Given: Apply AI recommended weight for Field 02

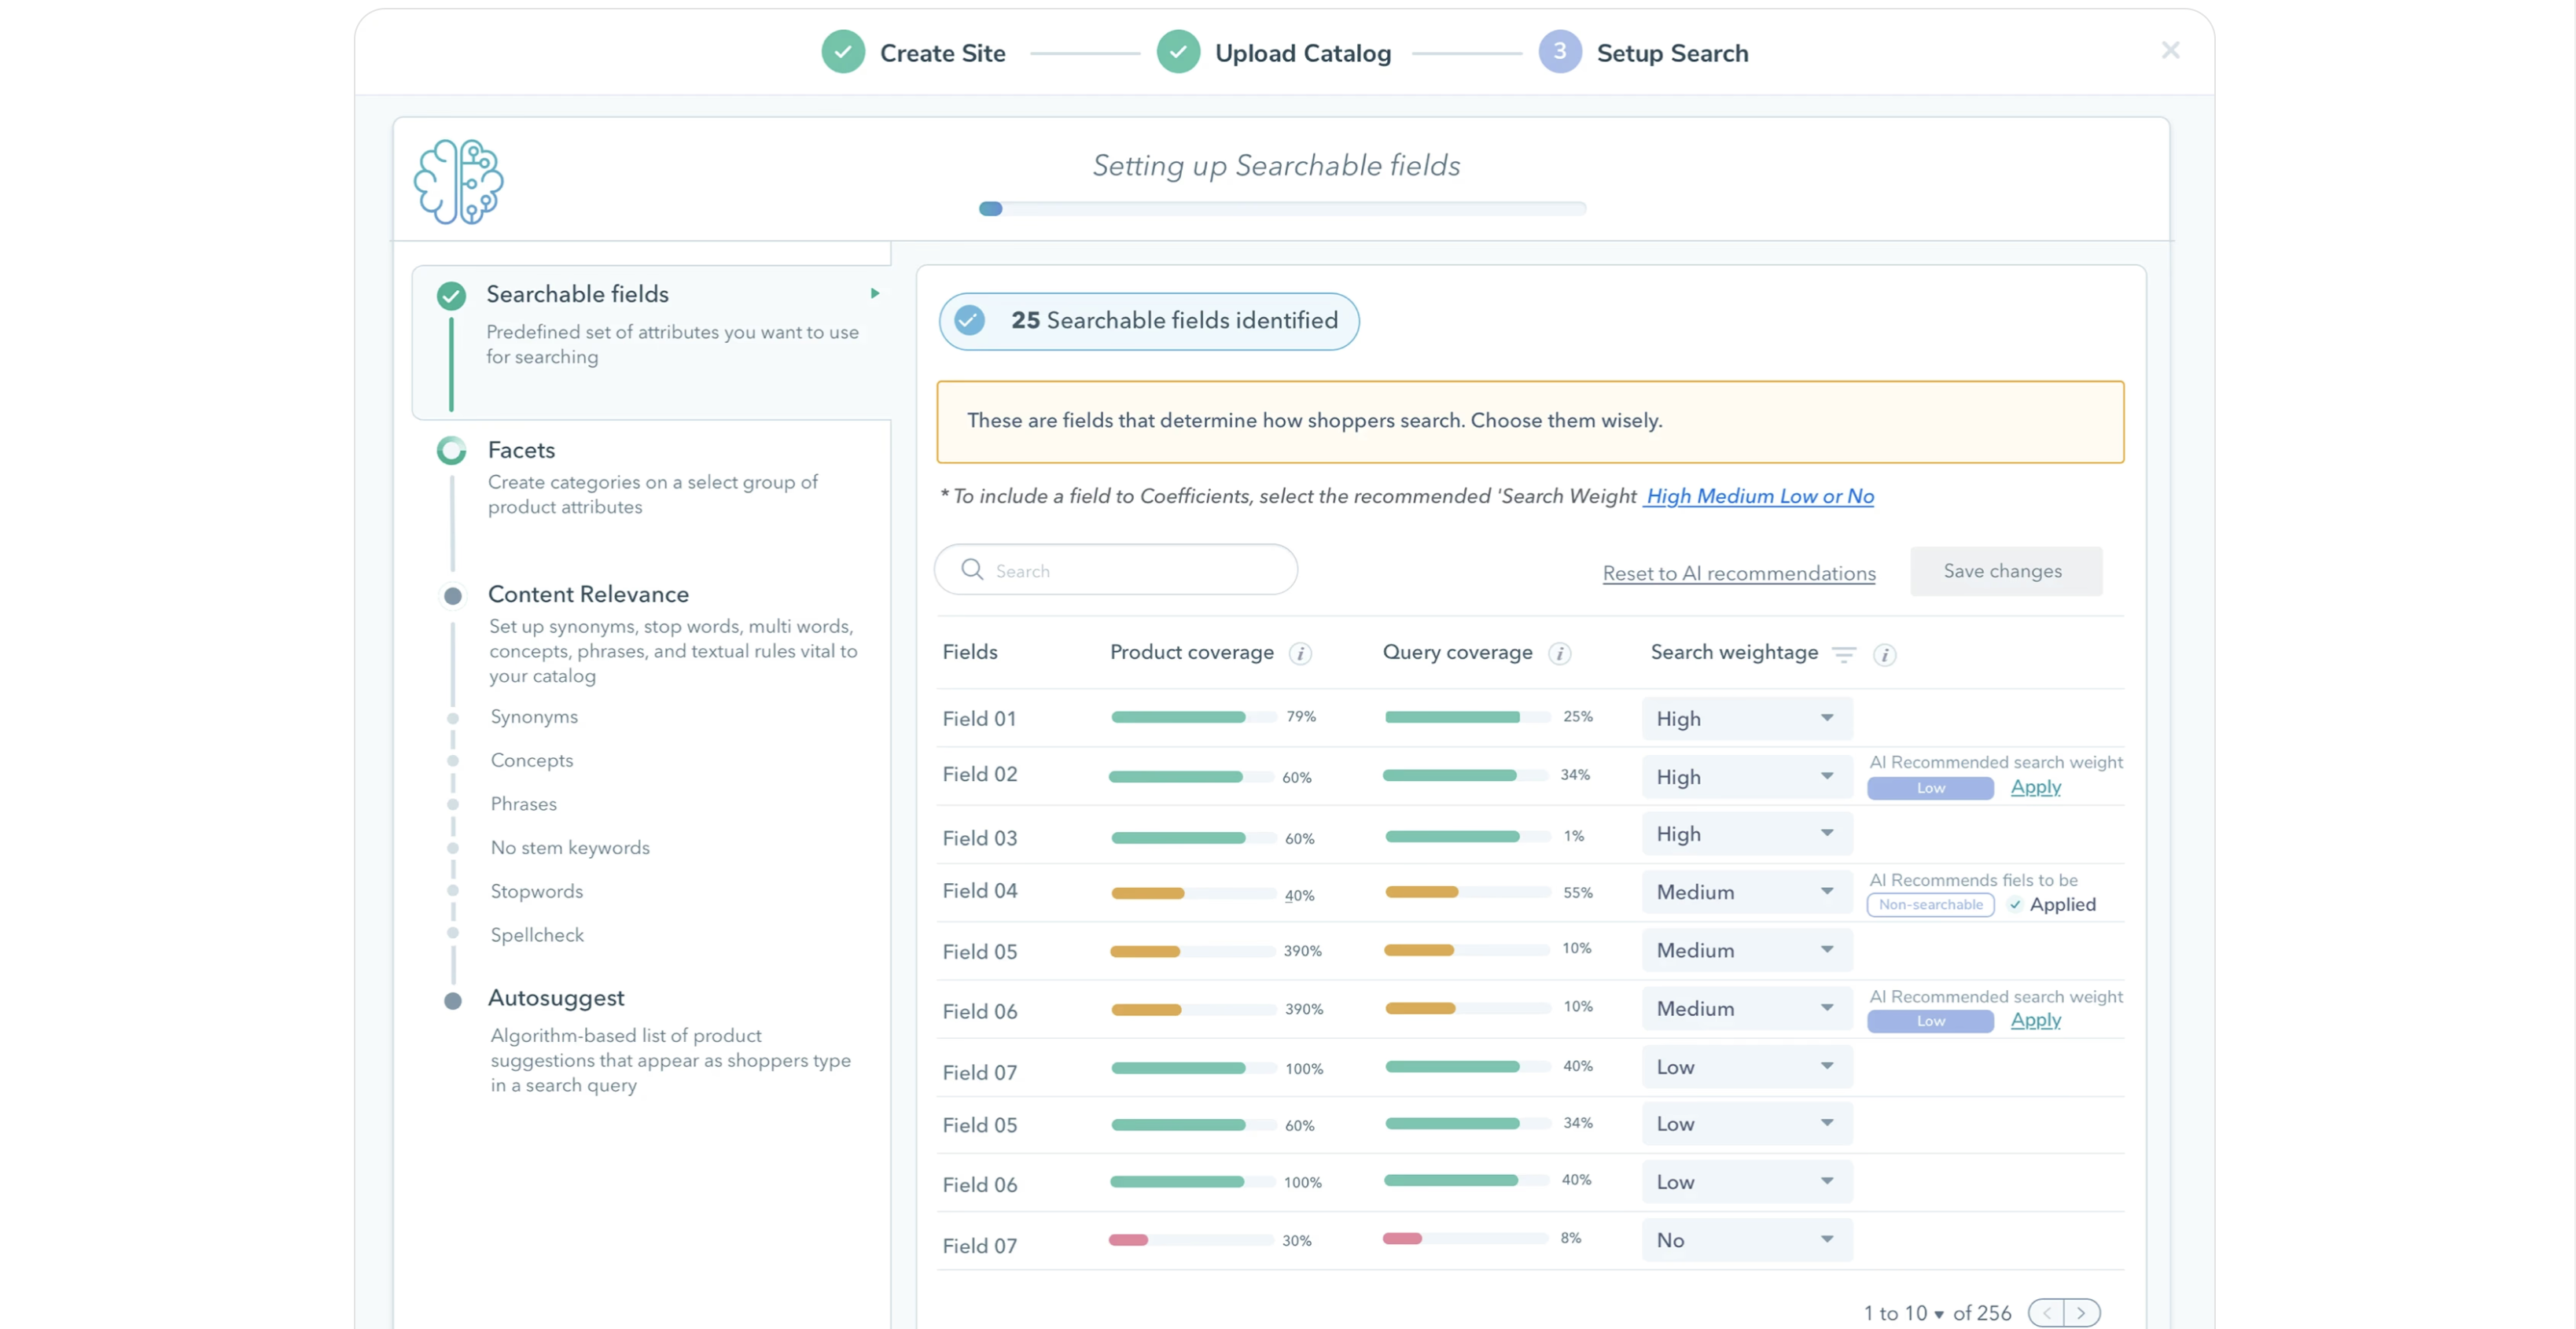Looking at the screenshot, I should pyautogui.click(x=2036, y=786).
